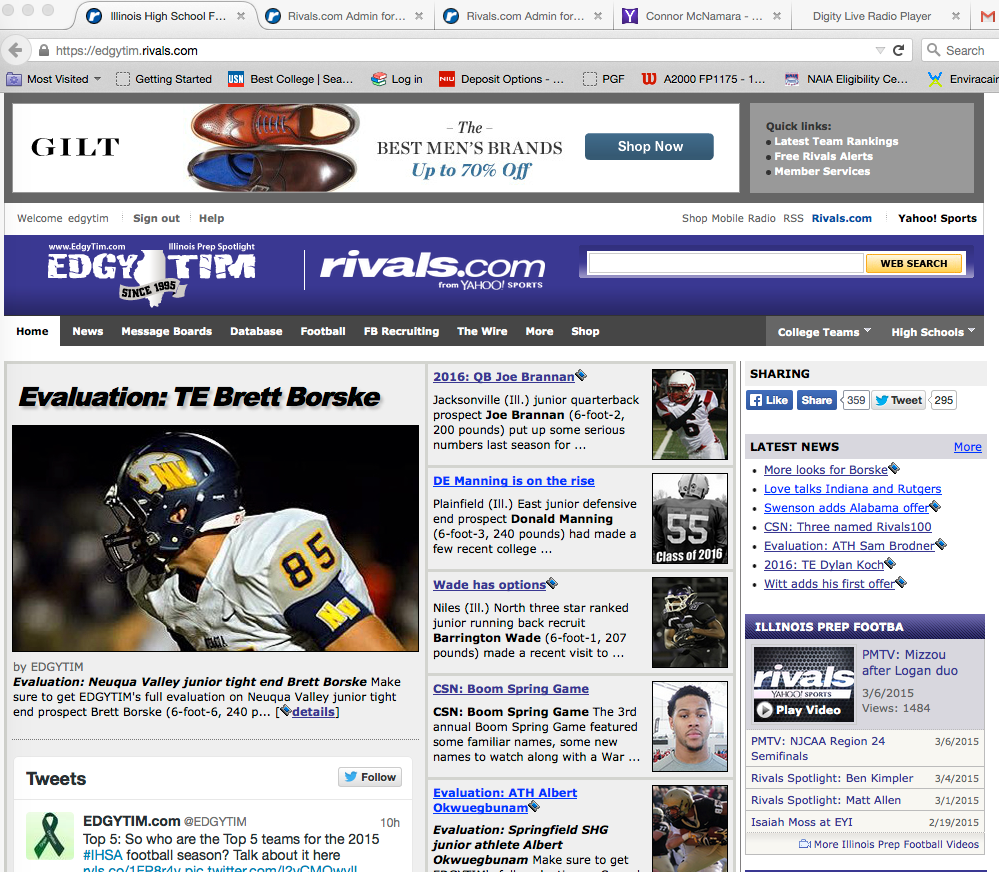Open Witt adds his first offer
Image resolution: width=999 pixels, height=872 pixels.
(x=829, y=583)
